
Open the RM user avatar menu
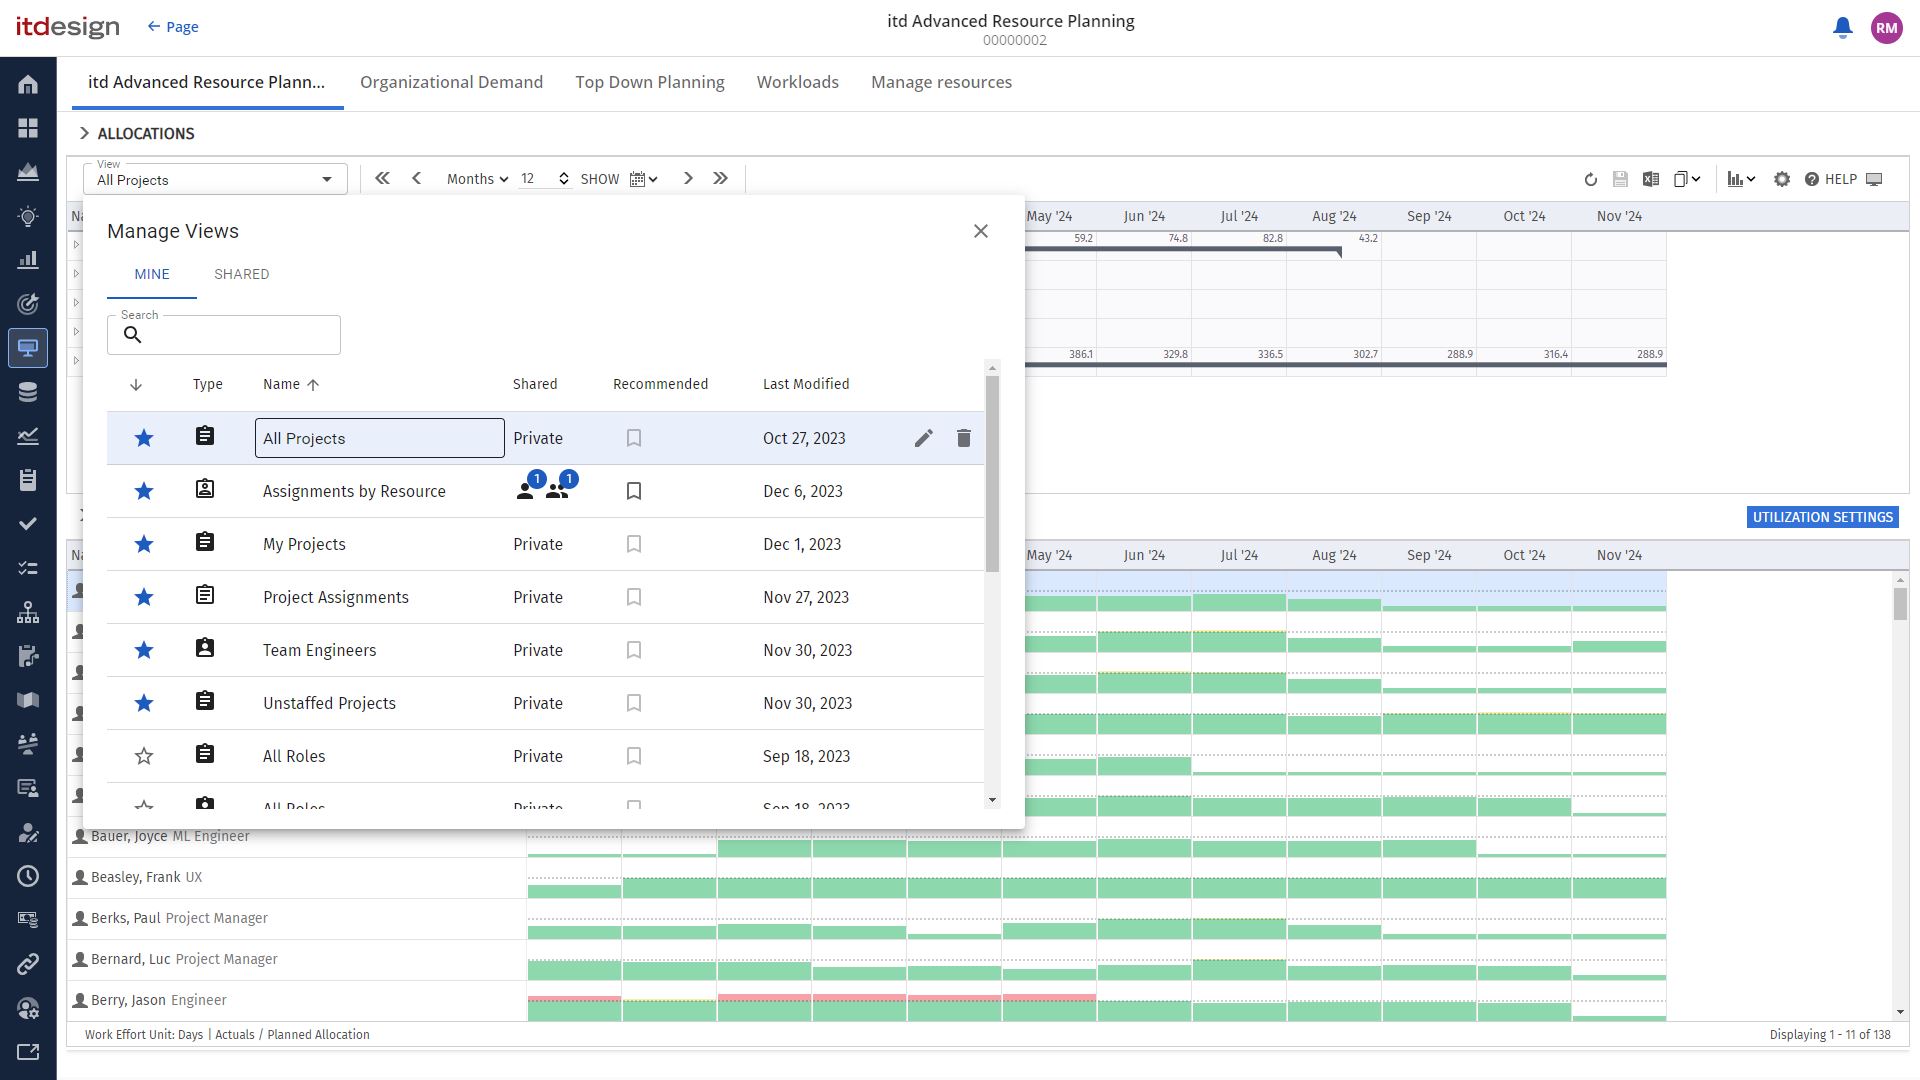pyautogui.click(x=1886, y=28)
